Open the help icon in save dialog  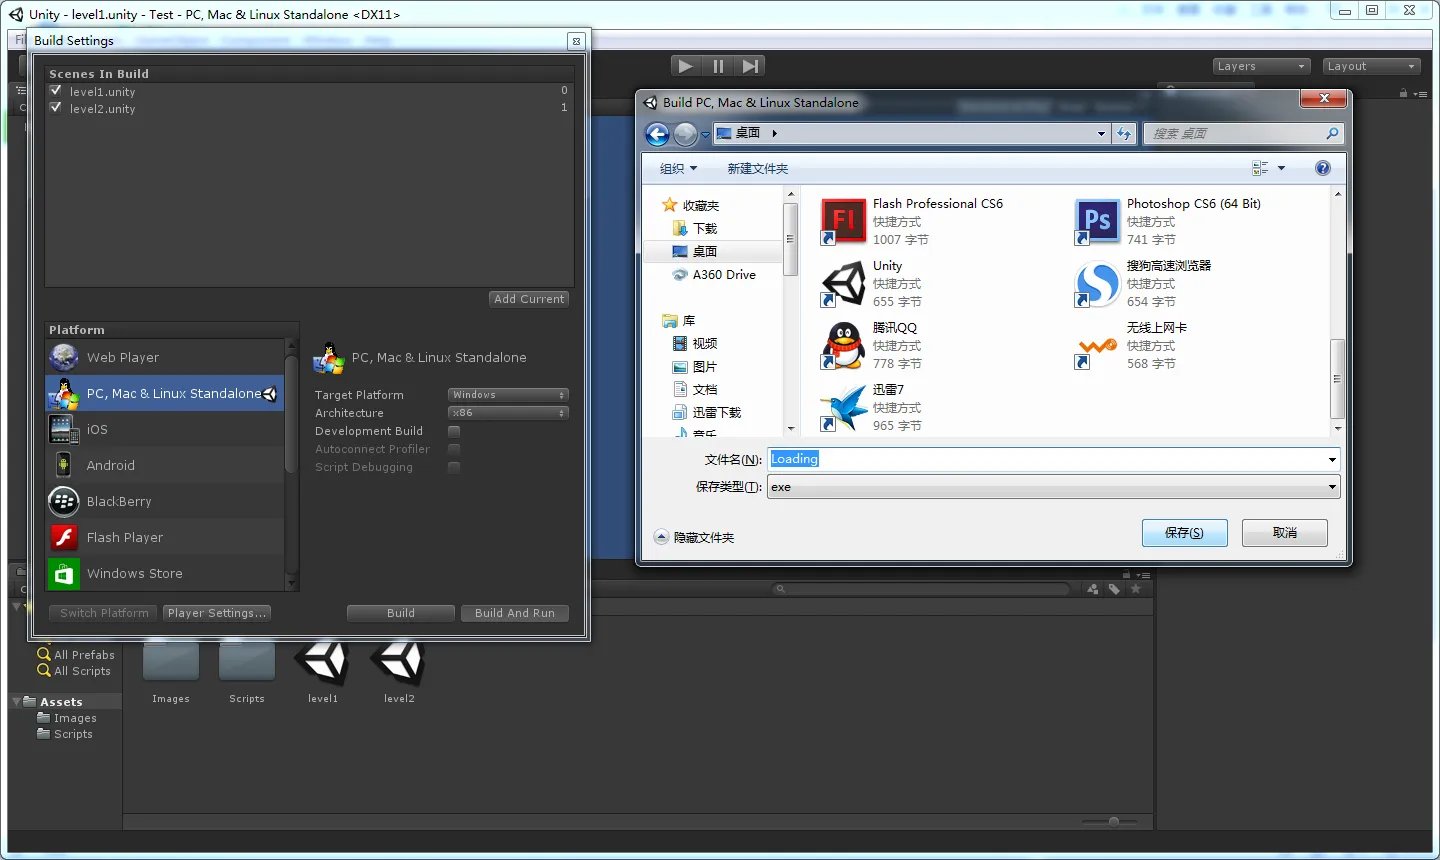1322,168
